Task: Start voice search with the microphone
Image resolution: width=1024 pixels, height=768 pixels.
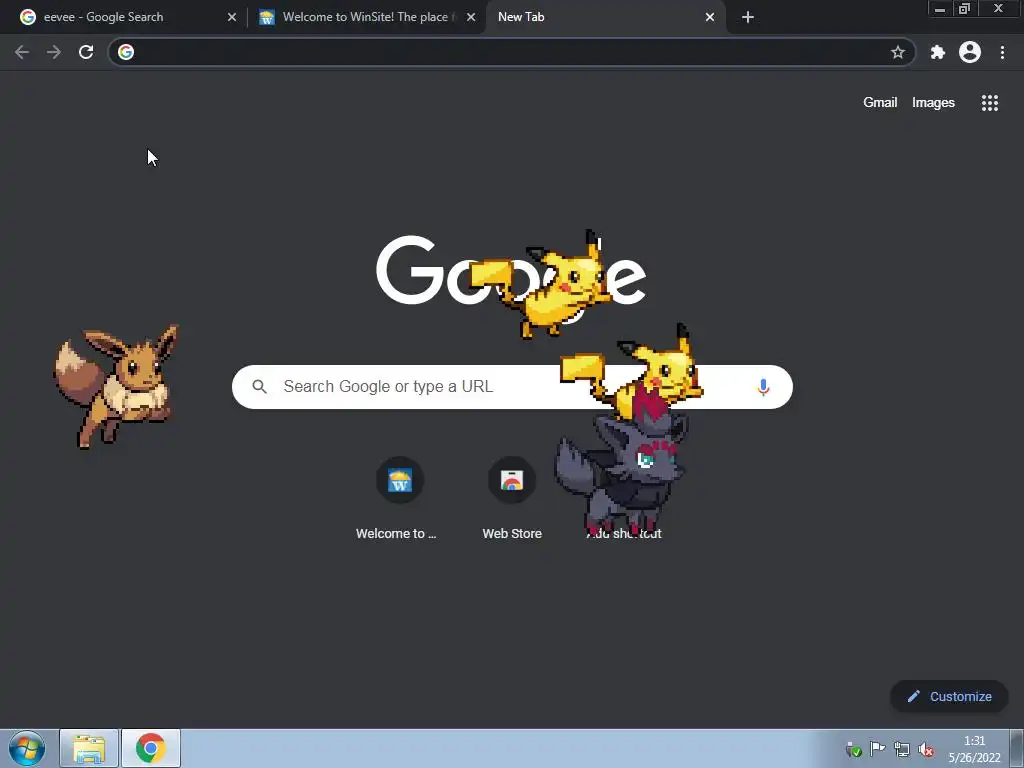Action: [763, 387]
